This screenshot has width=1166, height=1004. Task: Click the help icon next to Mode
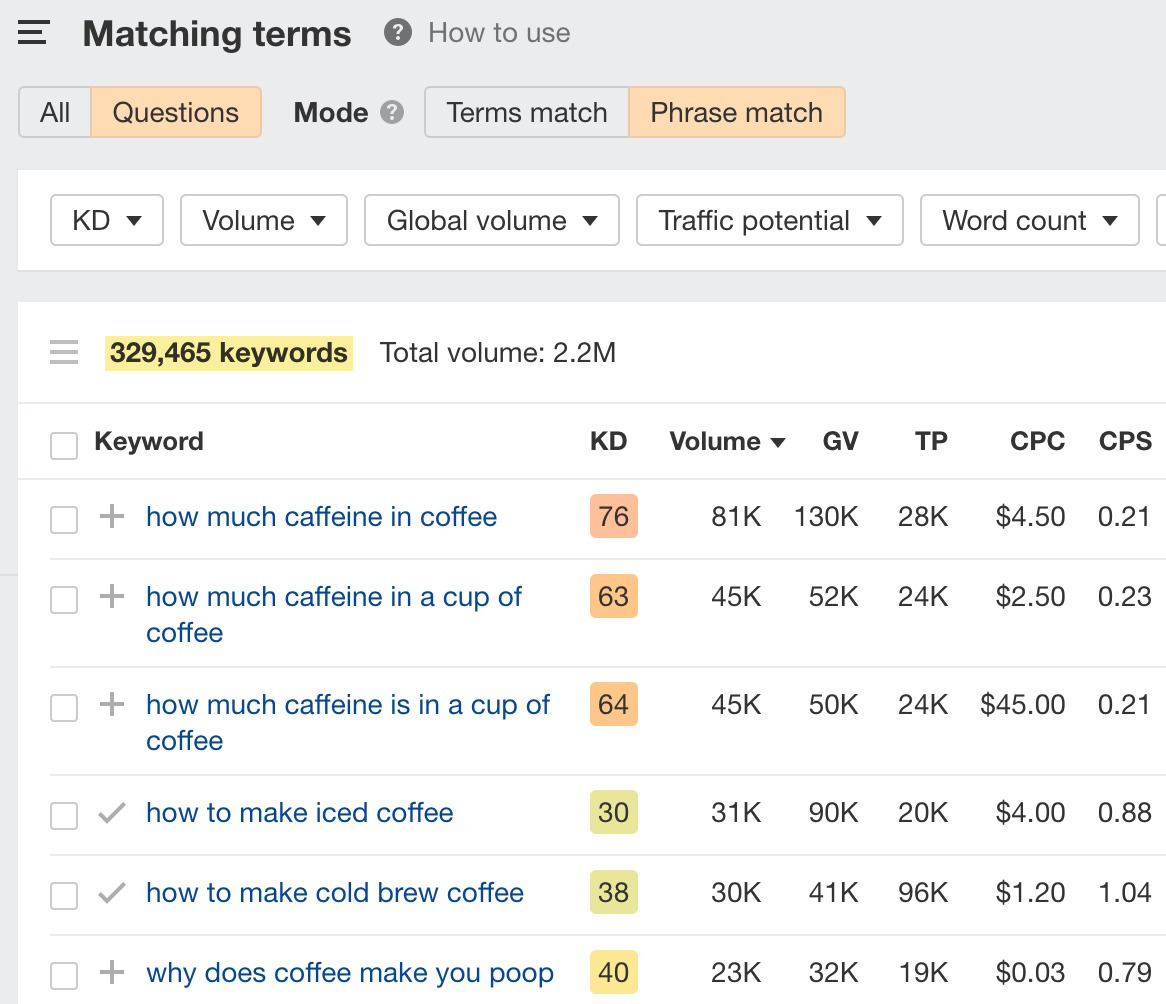[x=394, y=112]
